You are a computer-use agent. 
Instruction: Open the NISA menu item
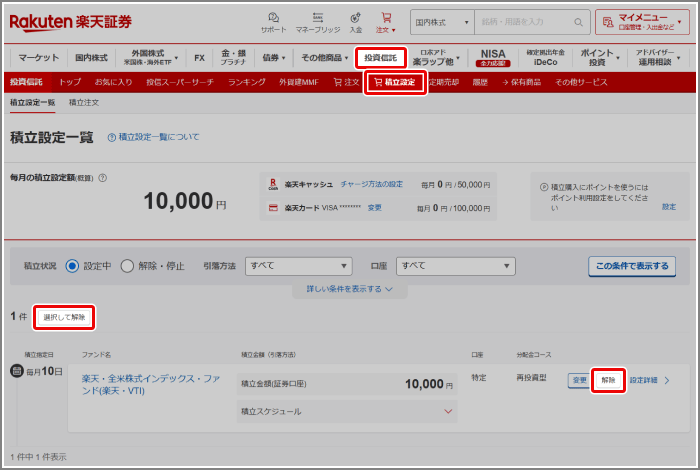coord(492,57)
